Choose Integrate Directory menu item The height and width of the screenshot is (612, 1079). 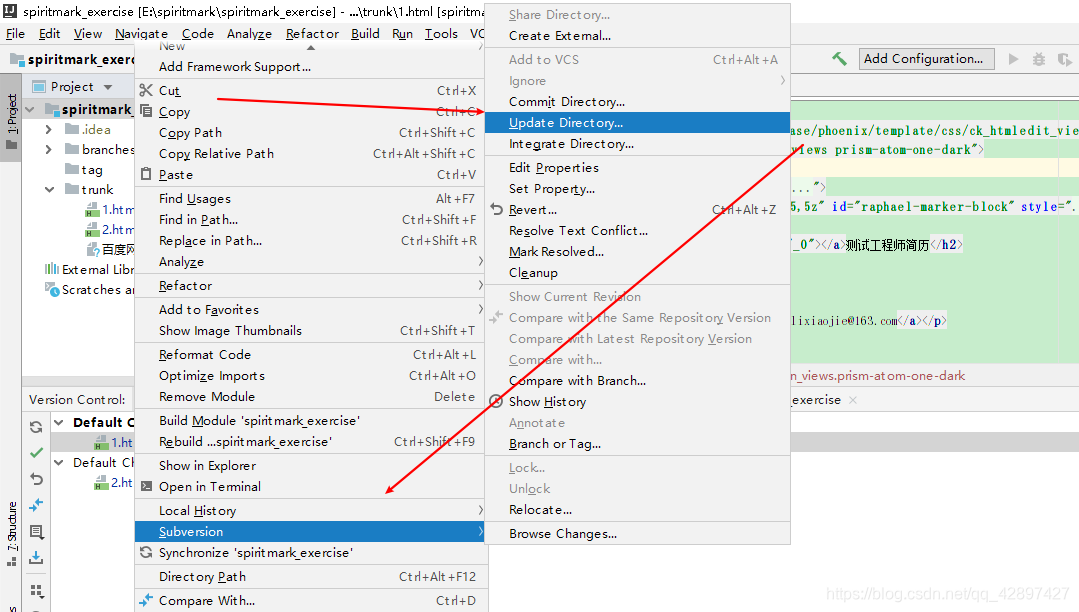(637, 144)
